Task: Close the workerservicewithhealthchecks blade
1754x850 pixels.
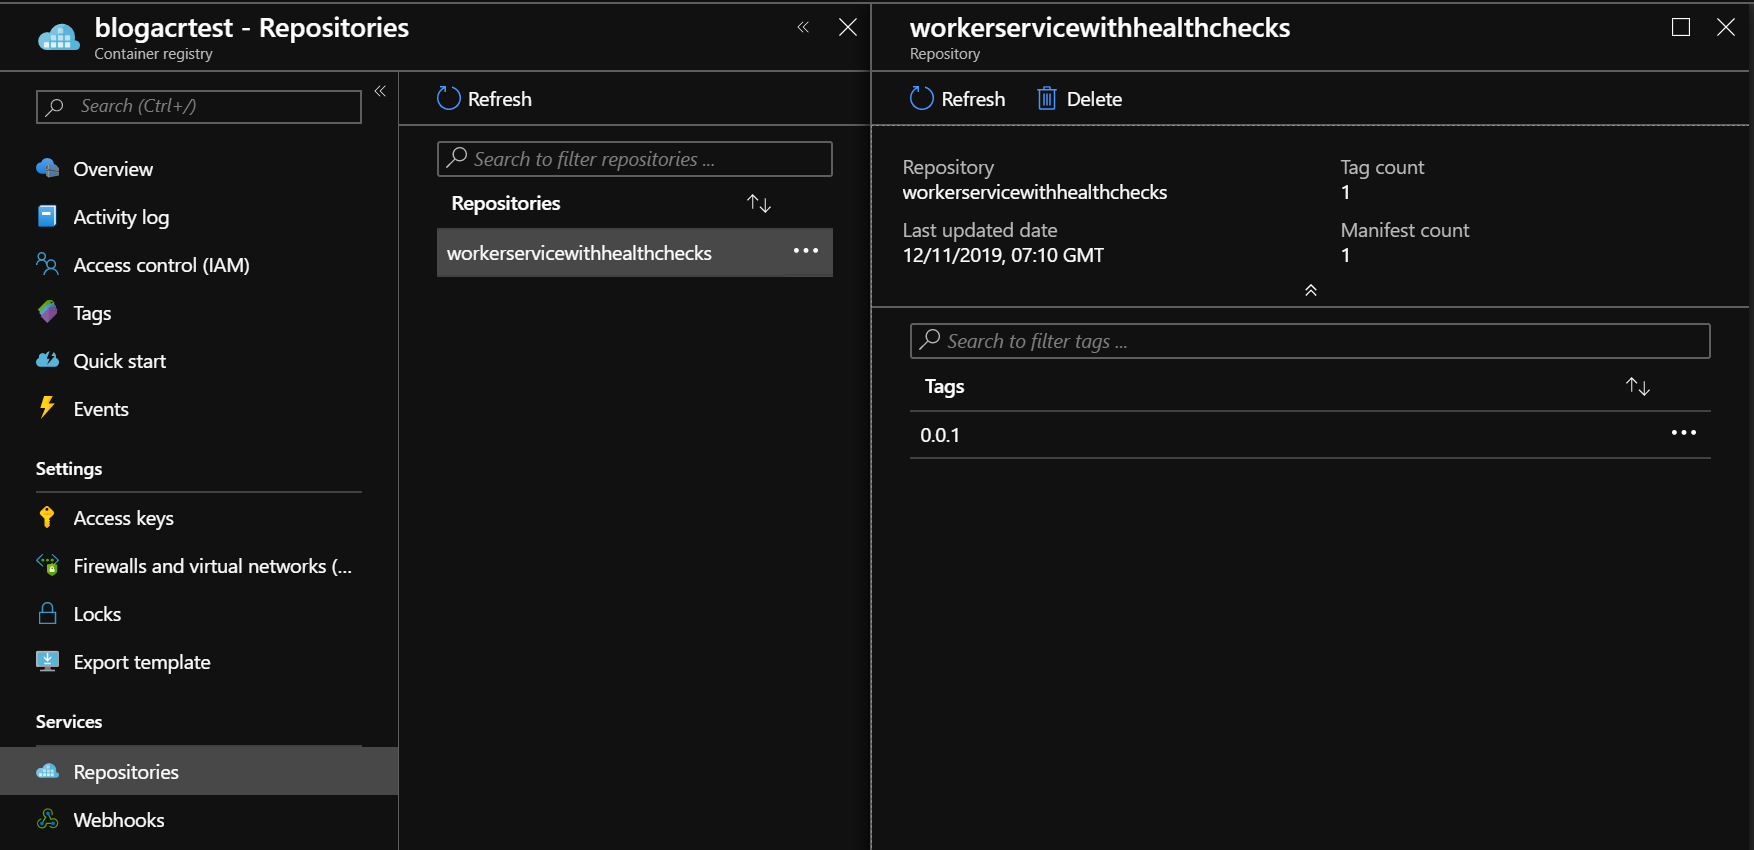Action: (1726, 27)
